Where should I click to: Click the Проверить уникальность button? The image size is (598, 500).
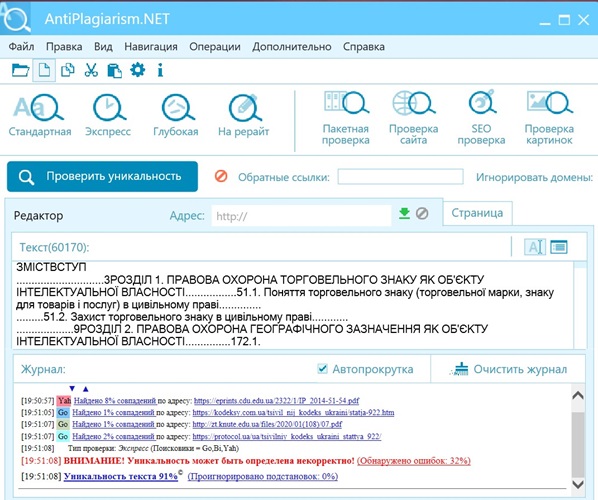coord(102,176)
